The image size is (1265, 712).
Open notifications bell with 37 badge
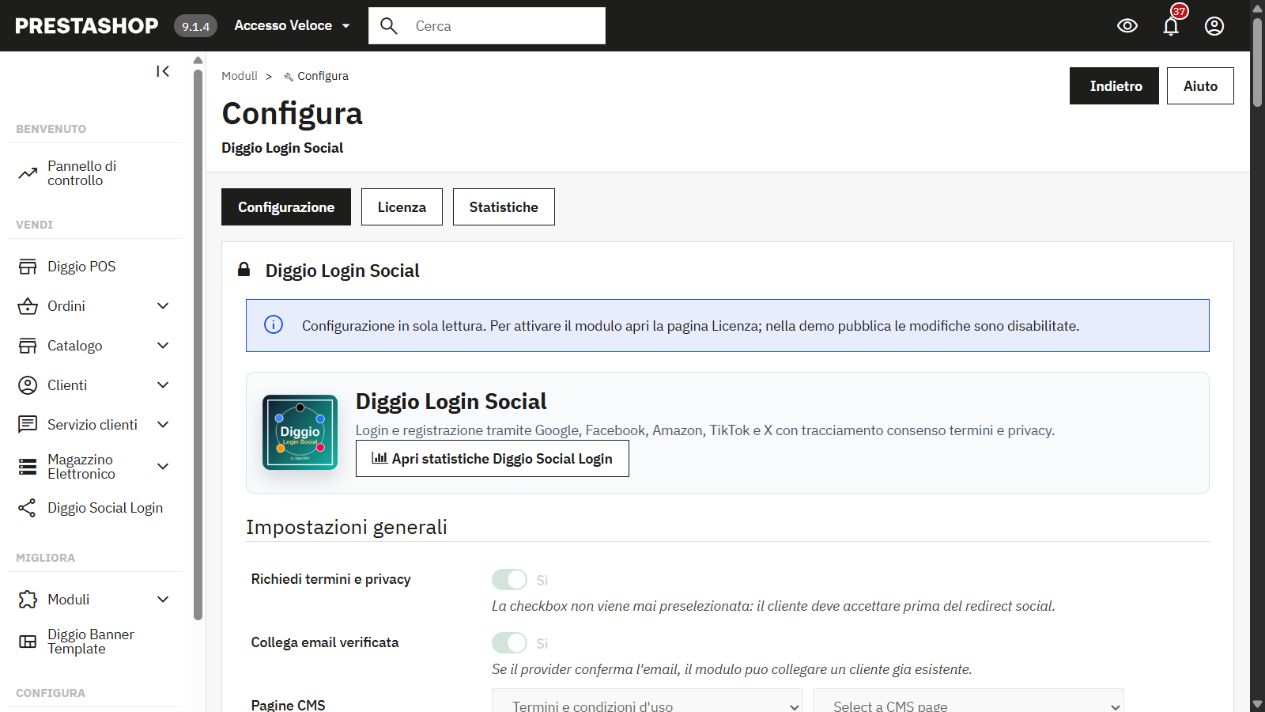point(1171,26)
